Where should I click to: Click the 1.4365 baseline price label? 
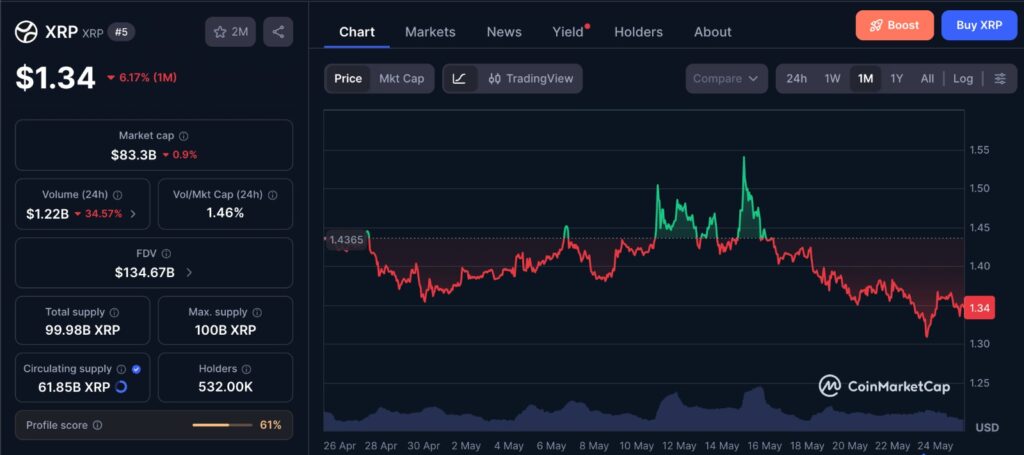click(345, 240)
